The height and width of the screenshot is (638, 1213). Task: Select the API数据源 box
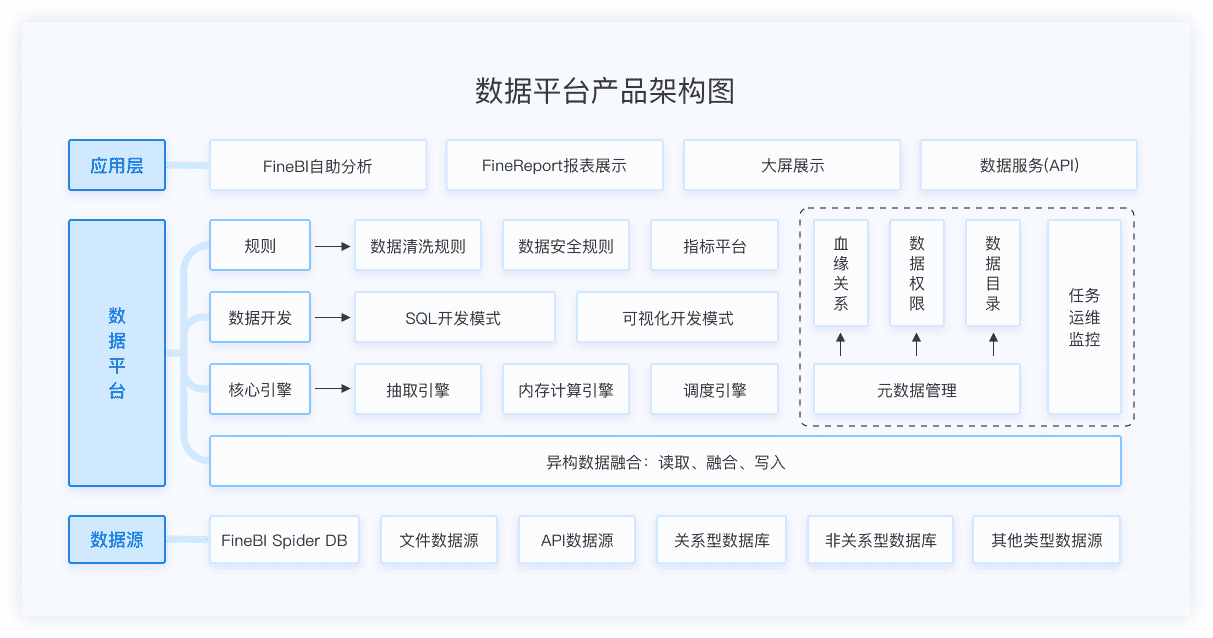tap(577, 540)
